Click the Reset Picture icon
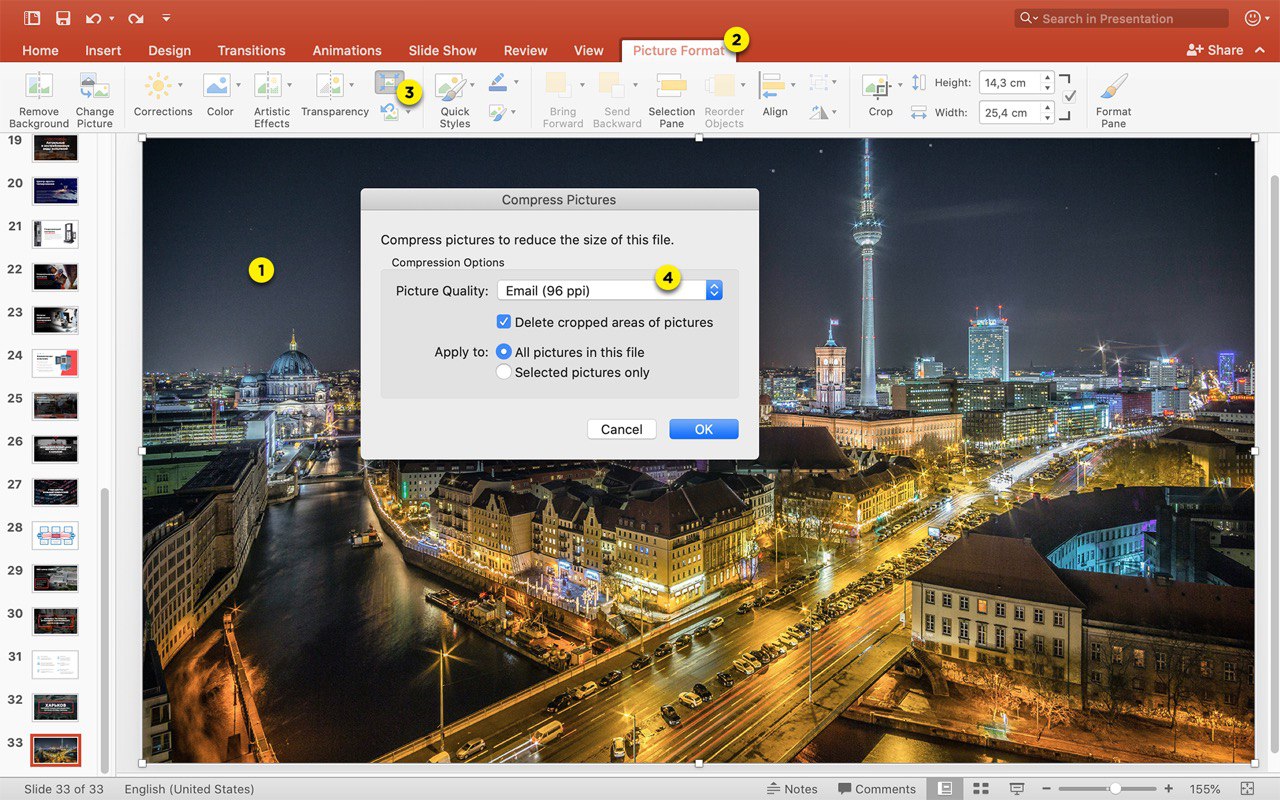The width and height of the screenshot is (1280, 800). click(x=389, y=112)
